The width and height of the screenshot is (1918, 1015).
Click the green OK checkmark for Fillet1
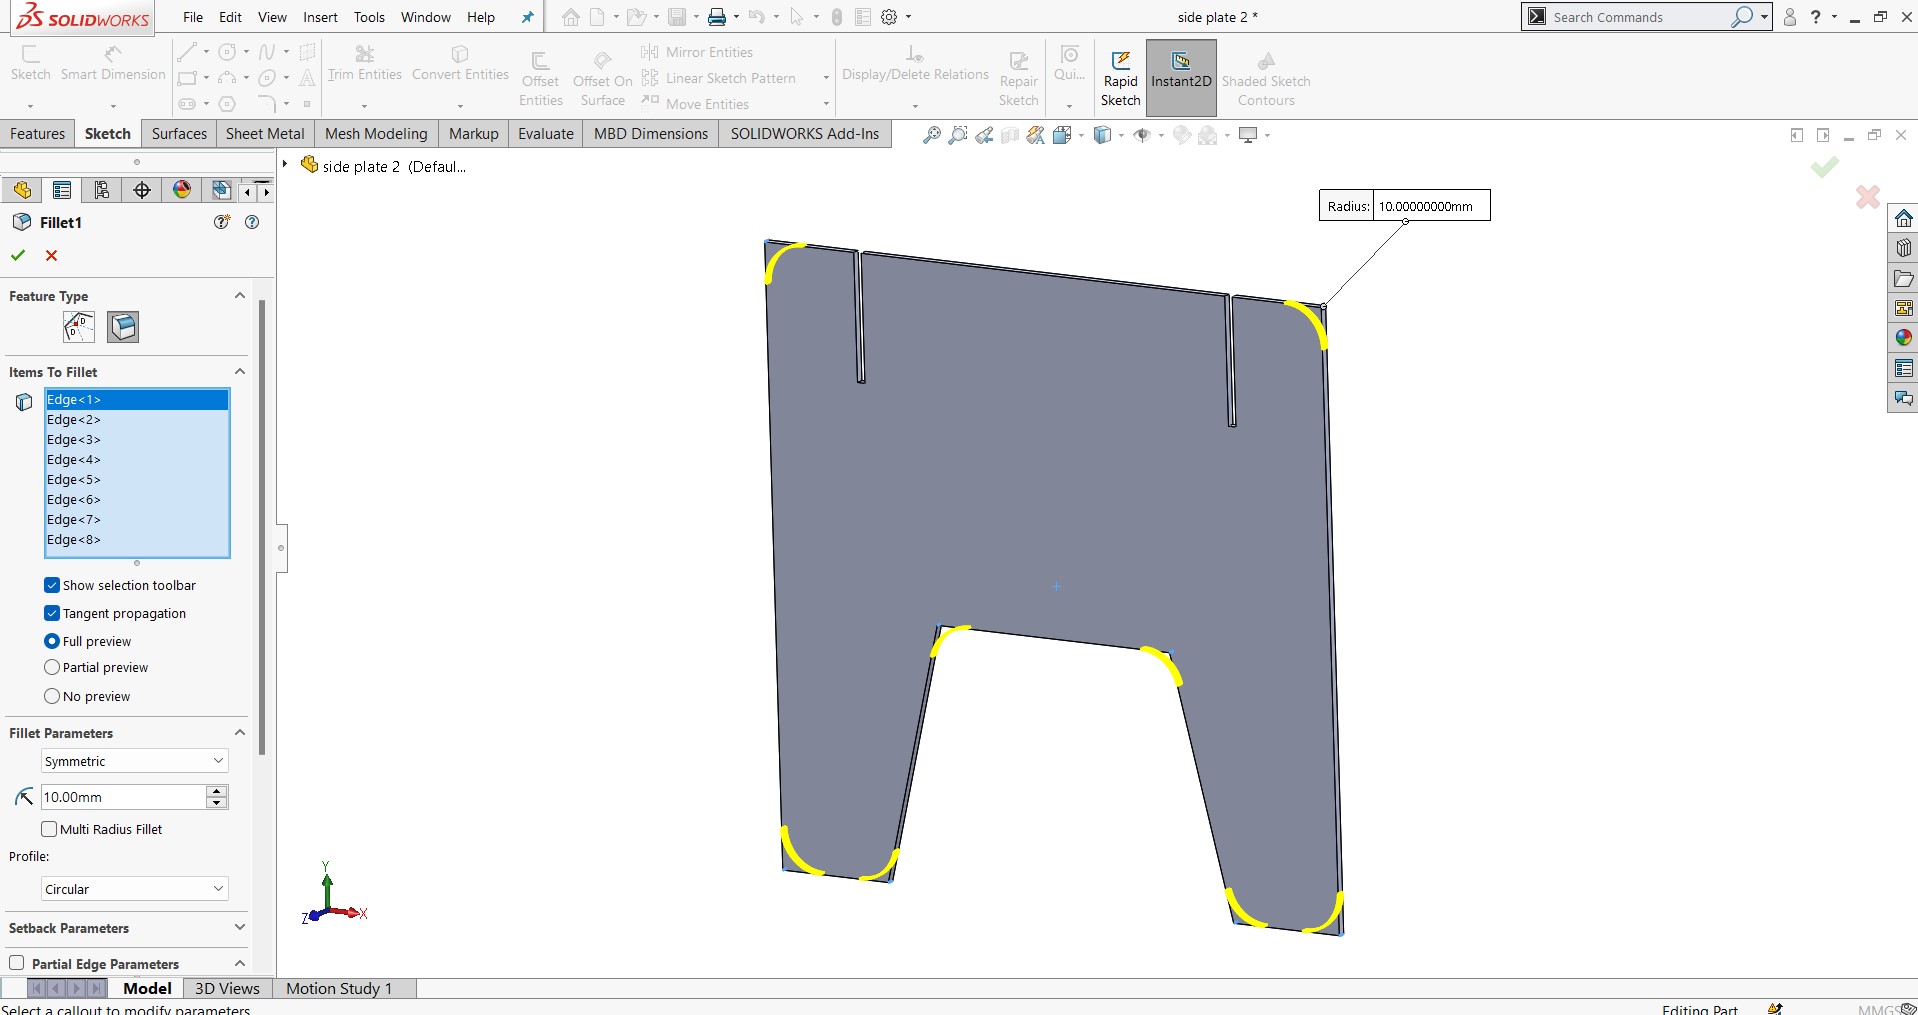click(x=18, y=256)
